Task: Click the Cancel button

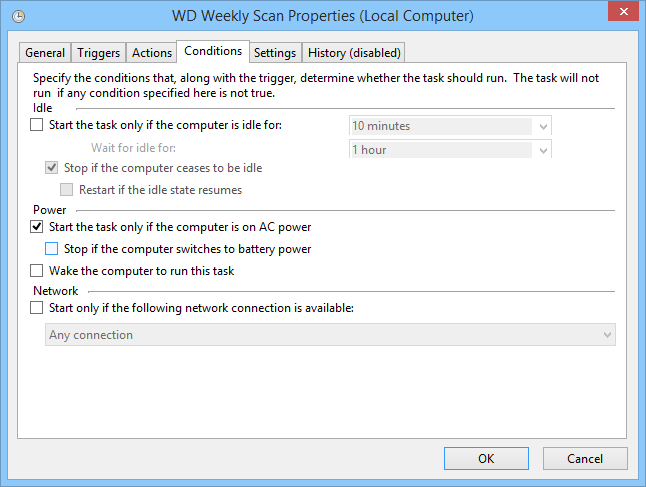Action: 585,459
